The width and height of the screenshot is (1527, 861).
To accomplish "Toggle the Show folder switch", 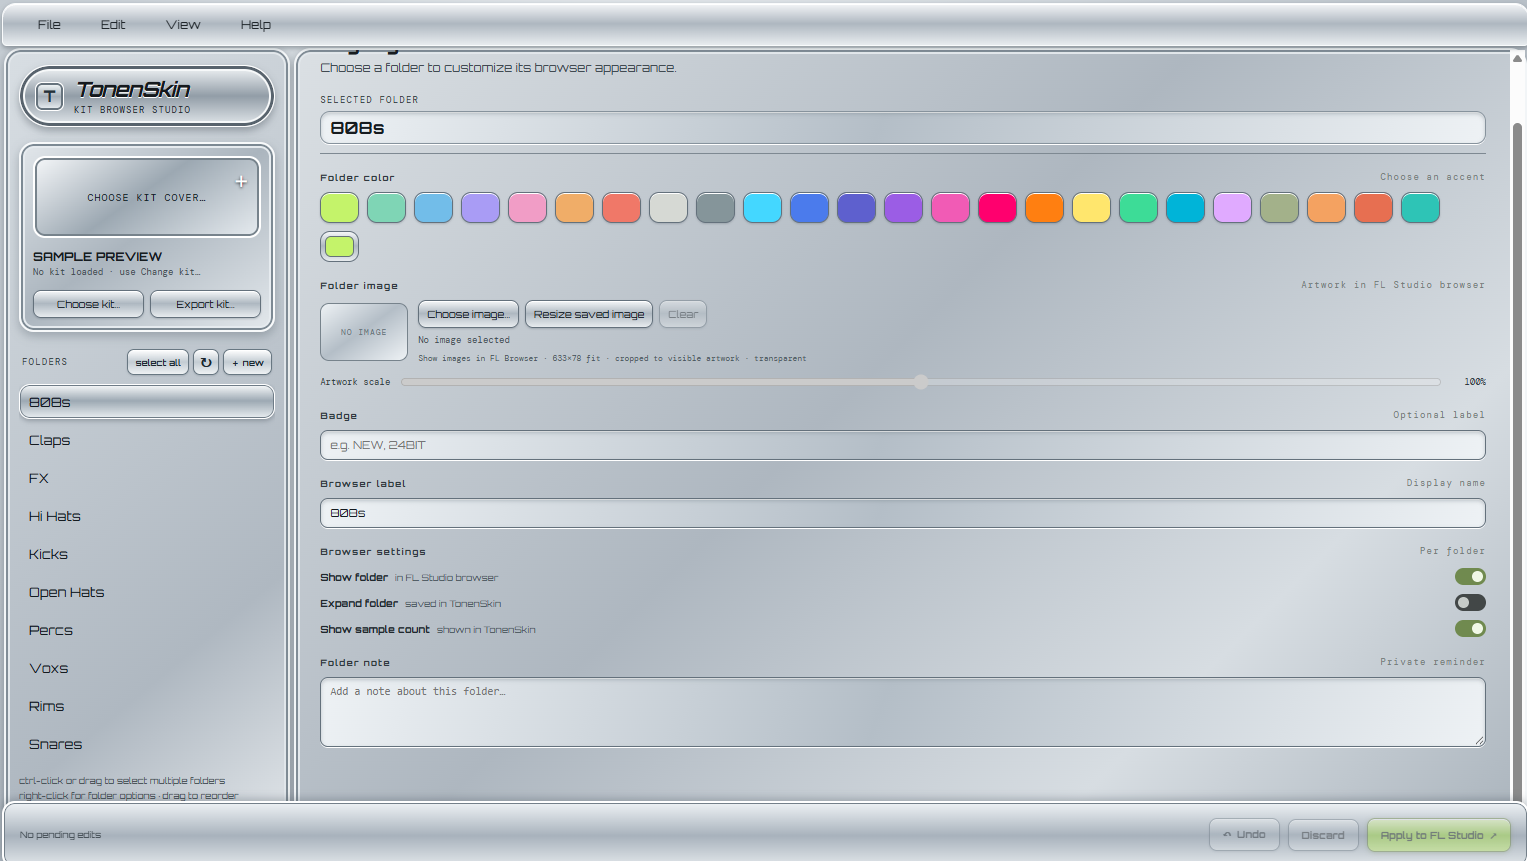I will (x=1470, y=577).
